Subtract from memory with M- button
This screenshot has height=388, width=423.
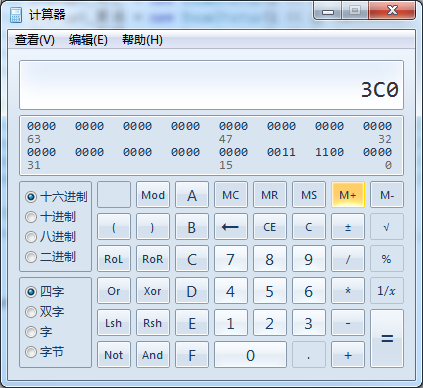tap(387, 195)
